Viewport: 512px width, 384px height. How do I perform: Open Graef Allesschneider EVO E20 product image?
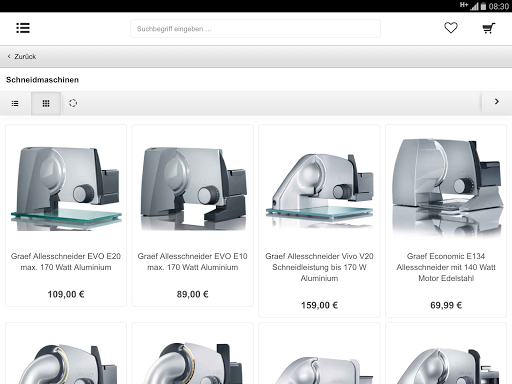coord(66,188)
